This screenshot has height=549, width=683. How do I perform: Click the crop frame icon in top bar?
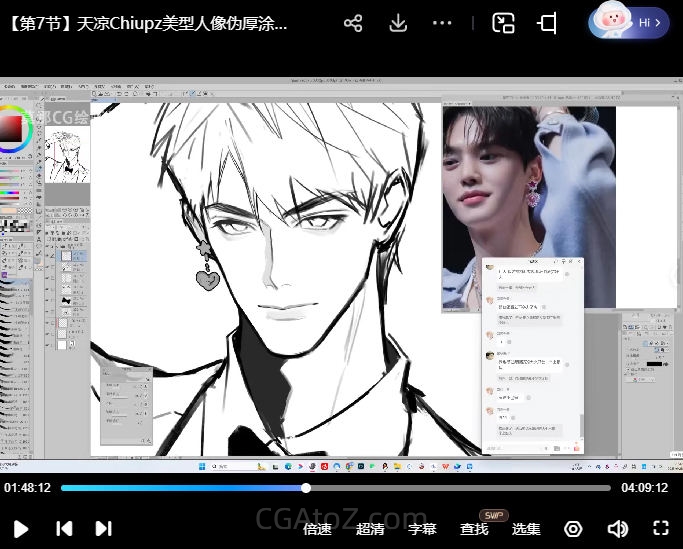547,23
